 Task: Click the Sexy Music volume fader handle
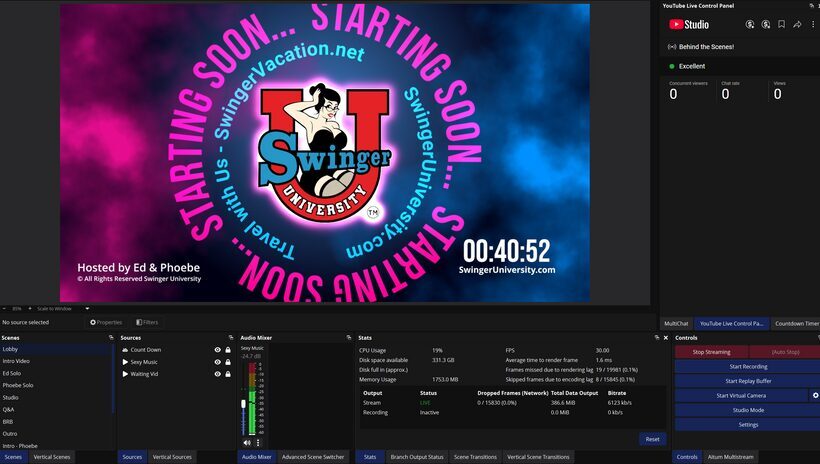click(243, 404)
